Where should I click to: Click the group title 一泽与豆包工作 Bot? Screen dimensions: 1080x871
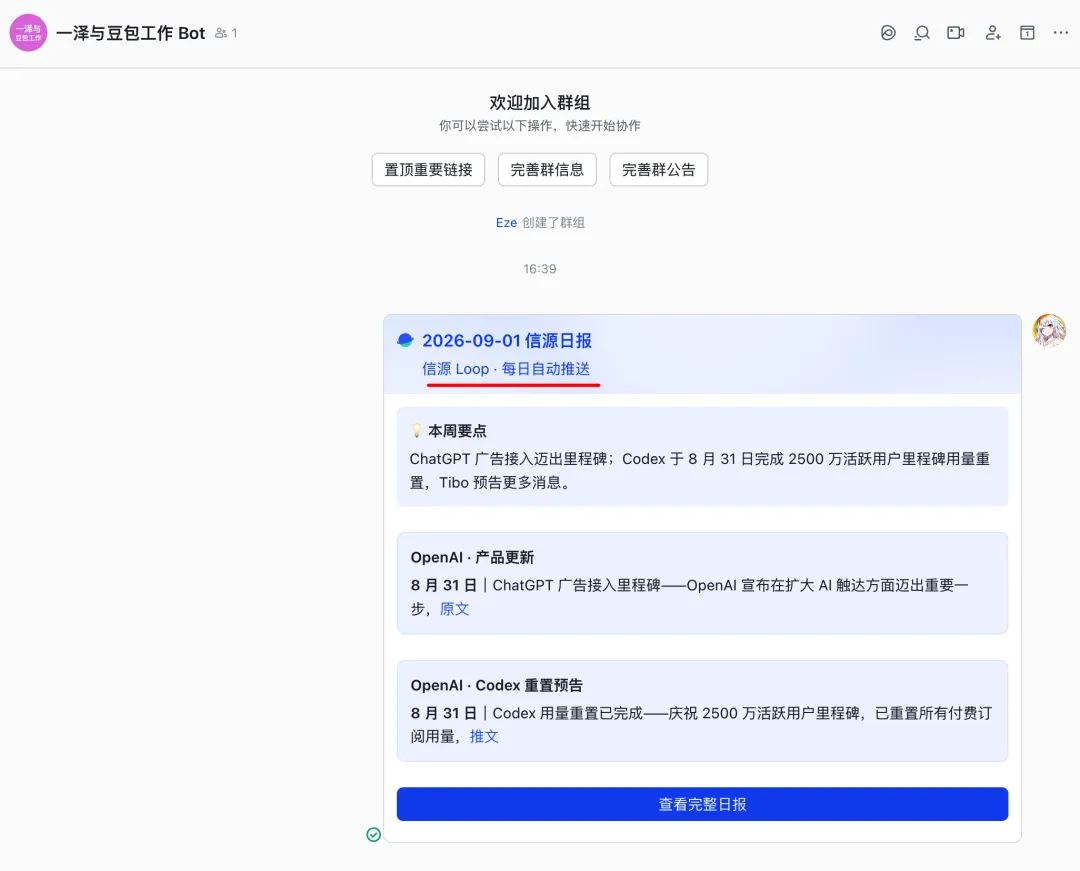pyautogui.click(x=130, y=33)
